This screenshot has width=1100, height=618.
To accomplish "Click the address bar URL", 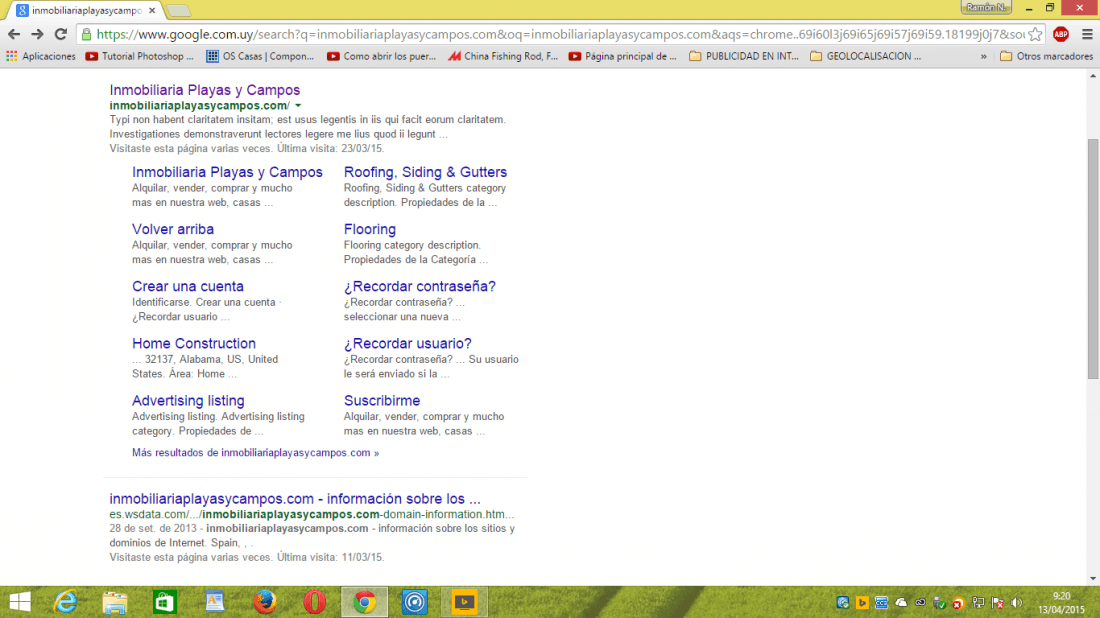I will pyautogui.click(x=560, y=34).
